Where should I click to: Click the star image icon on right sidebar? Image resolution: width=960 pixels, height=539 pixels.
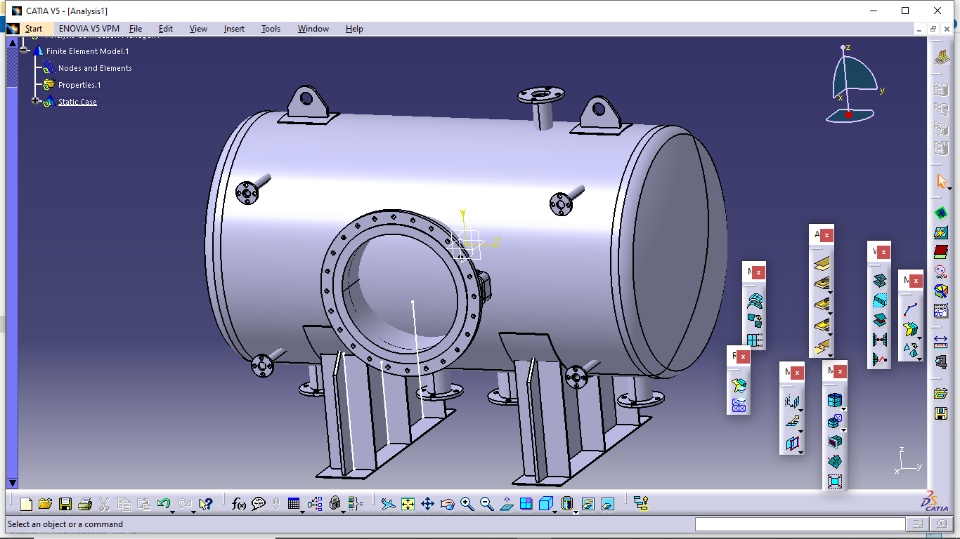[x=941, y=233]
